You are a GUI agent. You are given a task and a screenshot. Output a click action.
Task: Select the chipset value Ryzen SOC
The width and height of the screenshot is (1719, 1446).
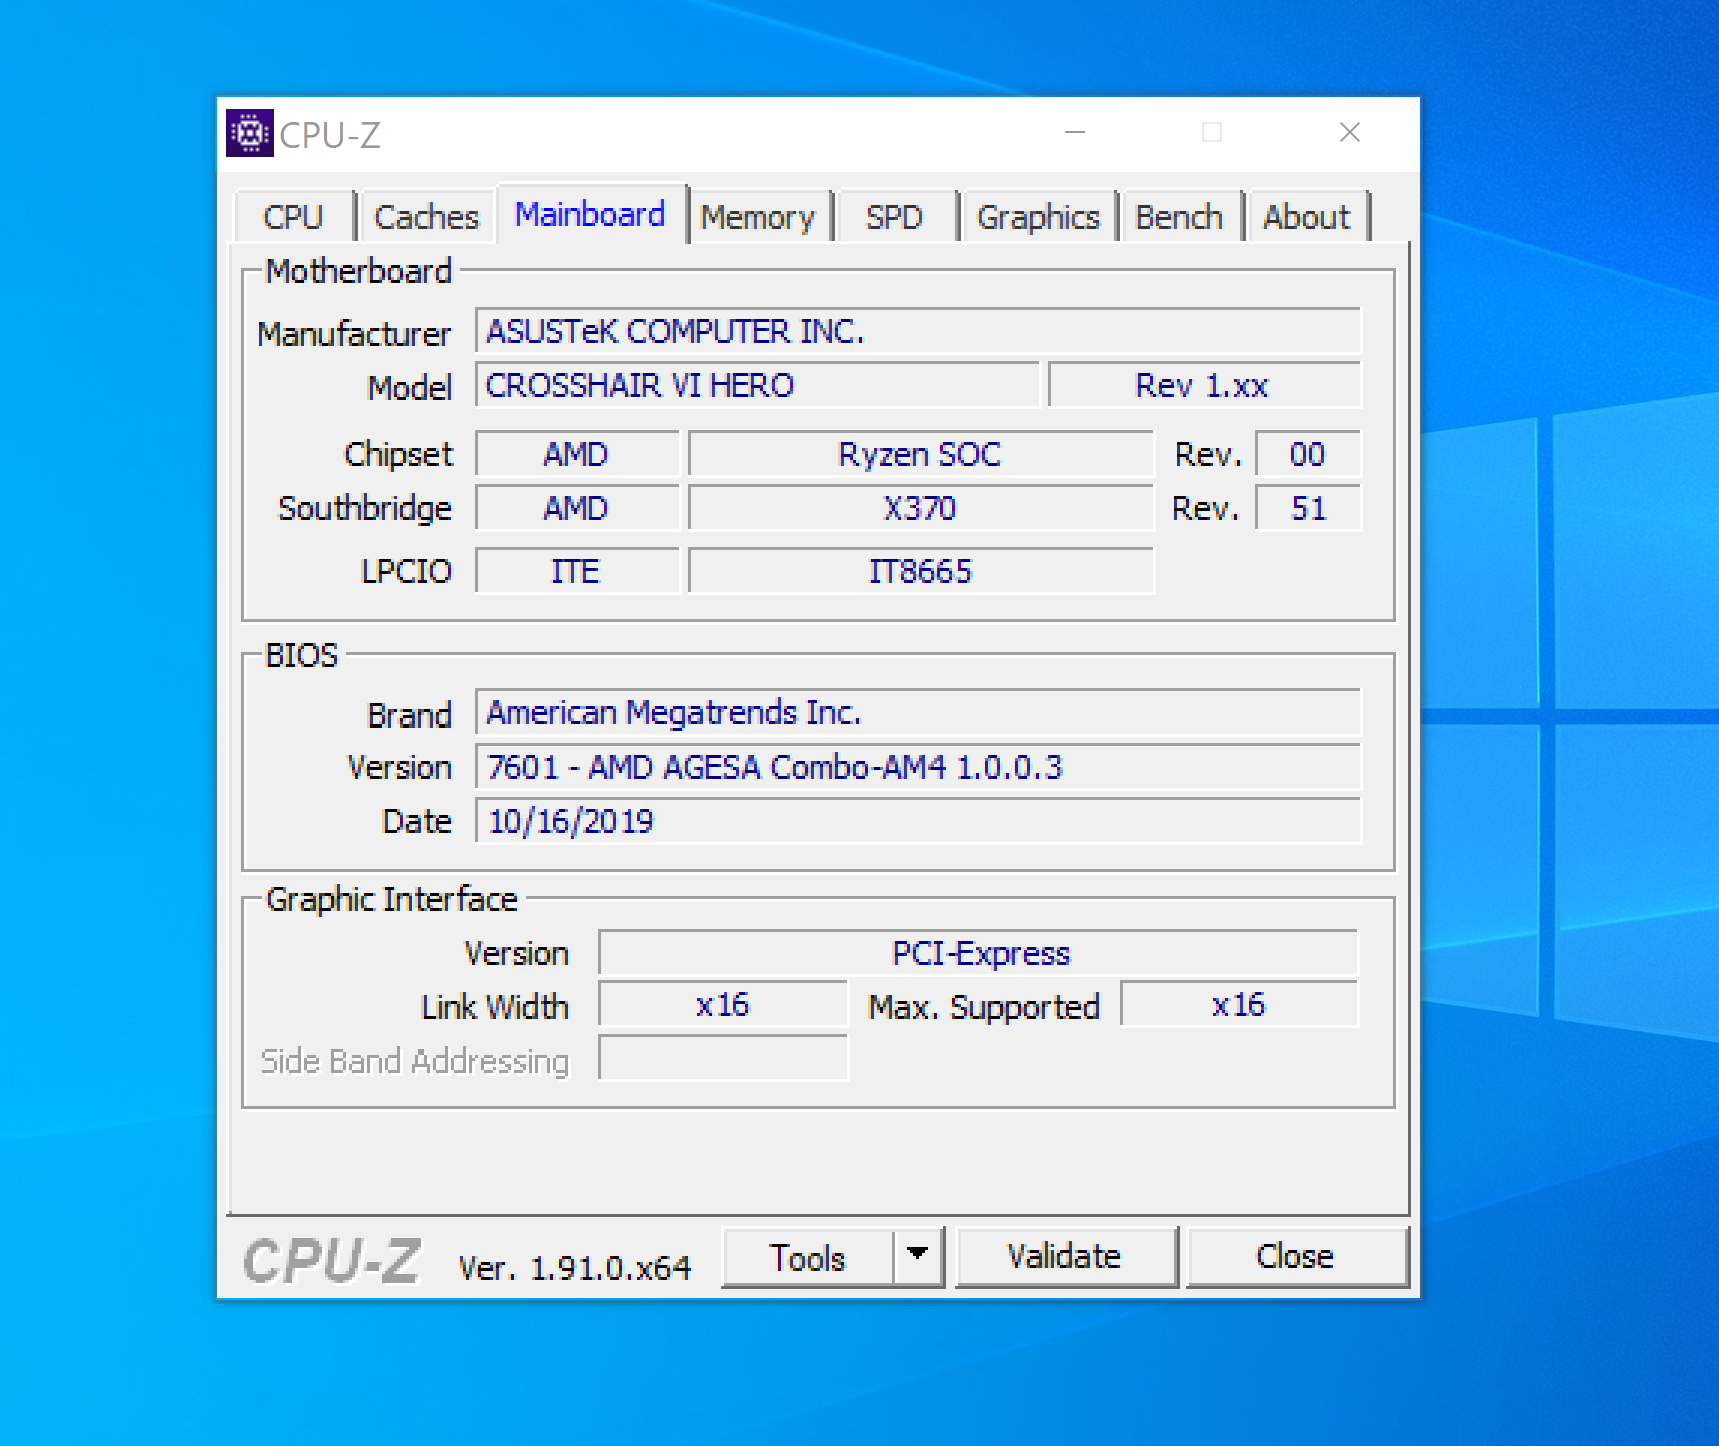(920, 454)
